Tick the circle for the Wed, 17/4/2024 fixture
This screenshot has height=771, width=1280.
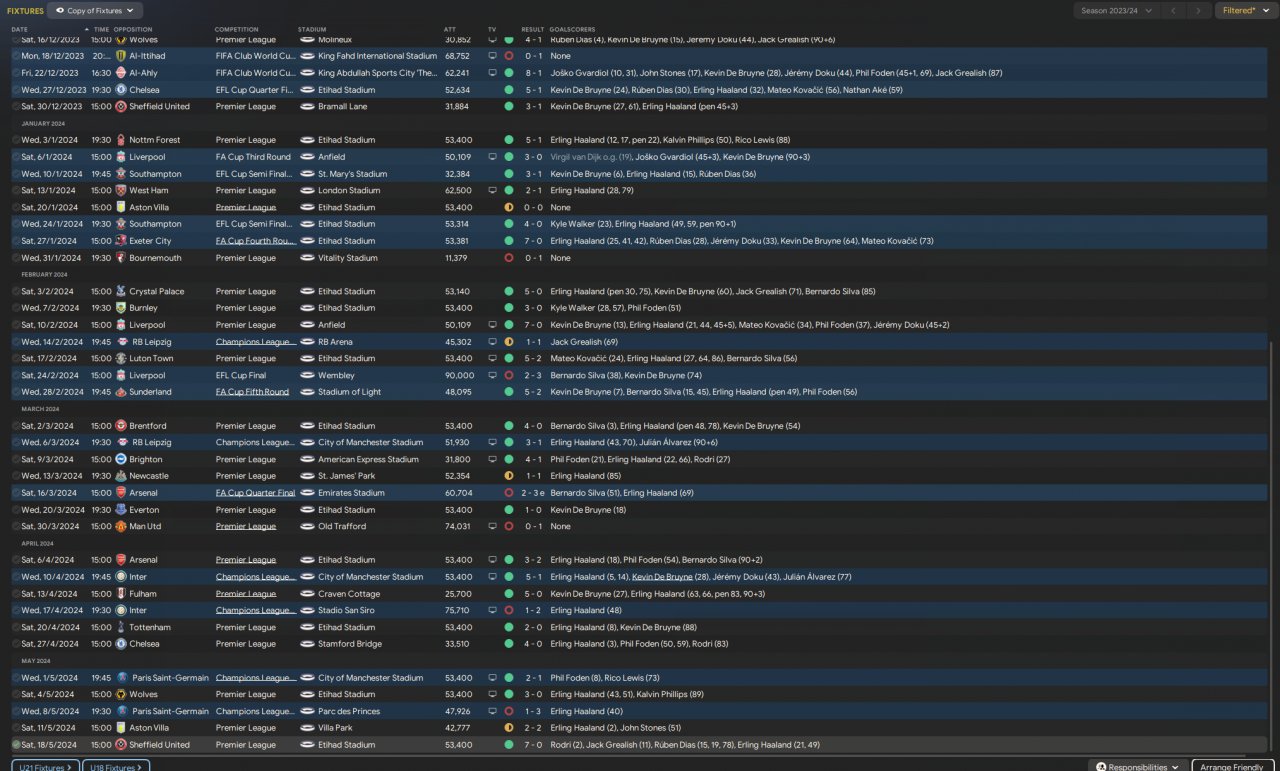tap(15, 610)
